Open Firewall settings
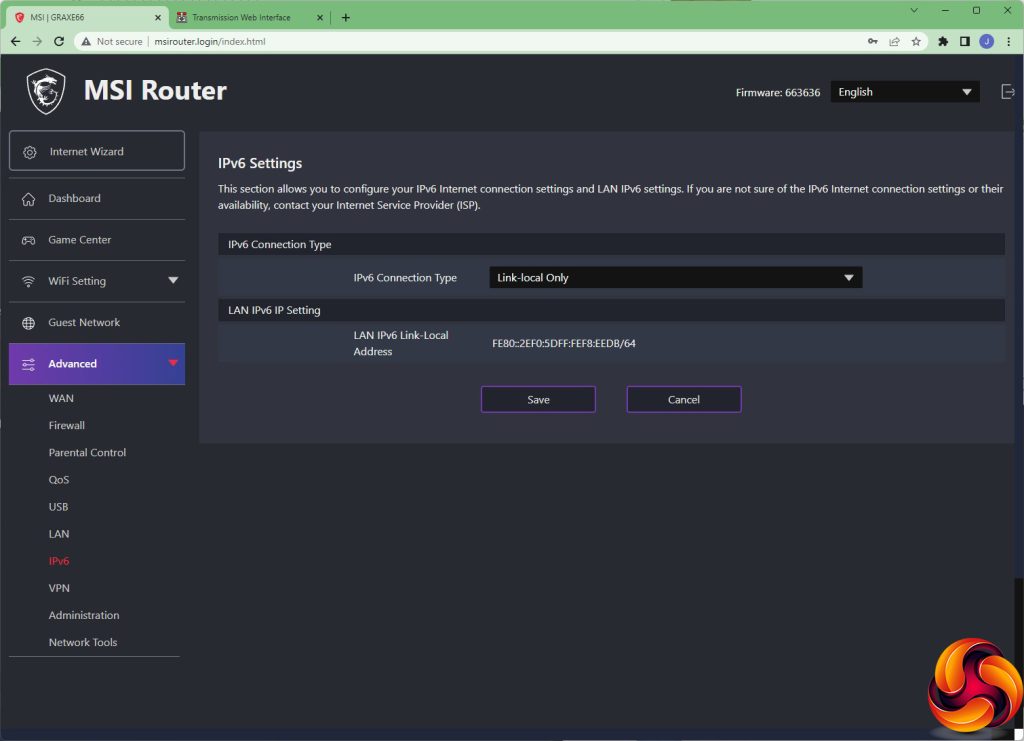Viewport: 1024px width, 741px height. click(67, 426)
